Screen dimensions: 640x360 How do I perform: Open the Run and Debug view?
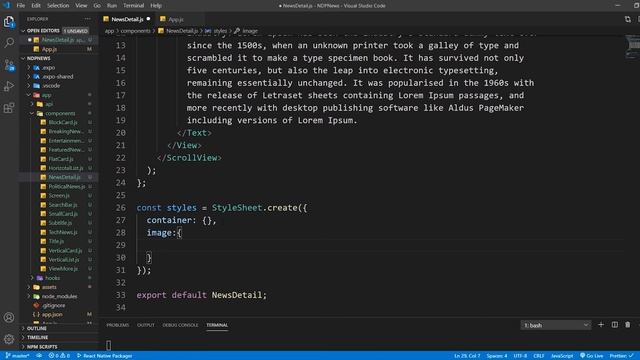pos(9,86)
